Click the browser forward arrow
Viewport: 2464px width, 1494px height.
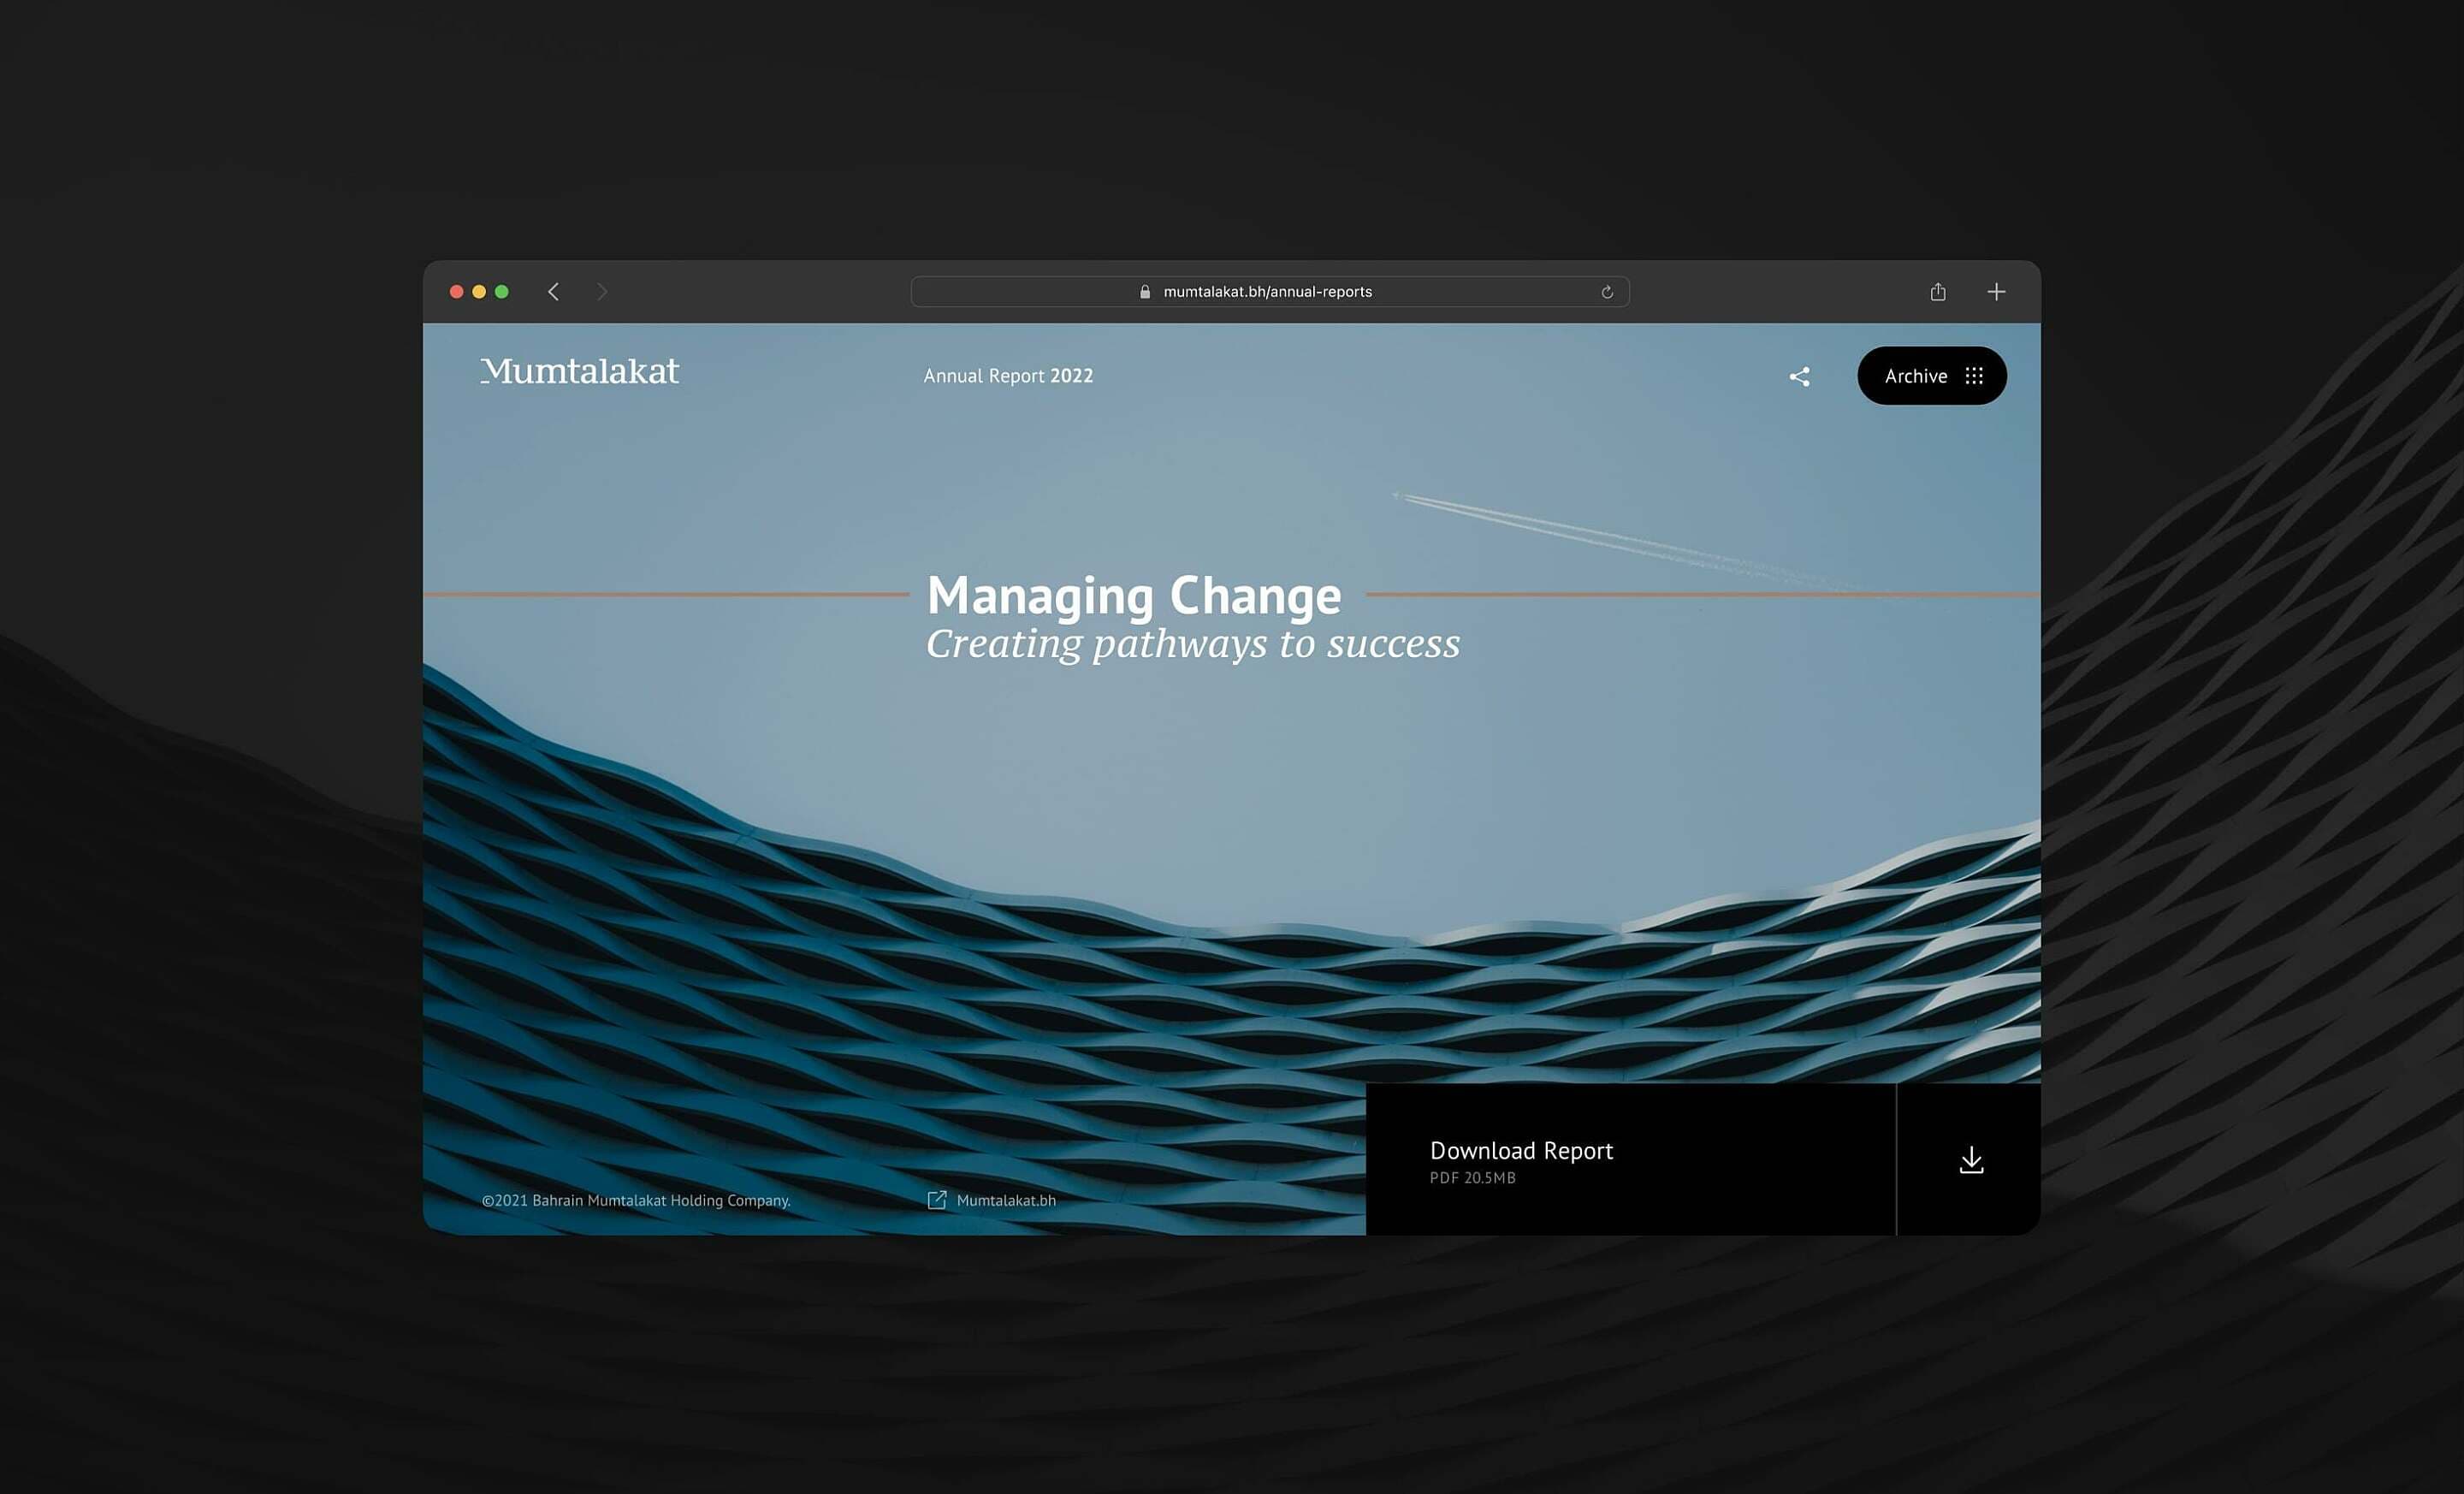pyautogui.click(x=602, y=291)
